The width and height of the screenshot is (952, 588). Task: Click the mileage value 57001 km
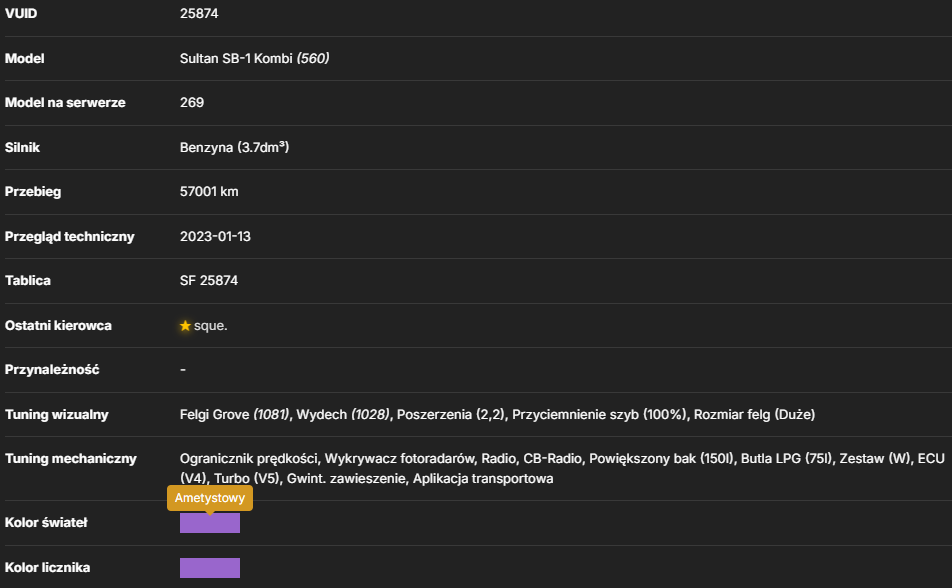pyautogui.click(x=209, y=192)
